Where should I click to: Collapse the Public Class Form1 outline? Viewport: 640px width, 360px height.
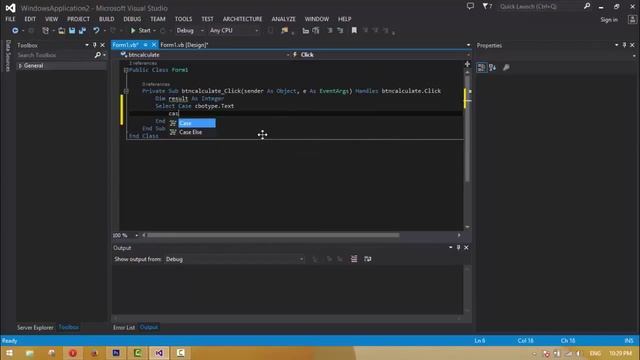126,70
